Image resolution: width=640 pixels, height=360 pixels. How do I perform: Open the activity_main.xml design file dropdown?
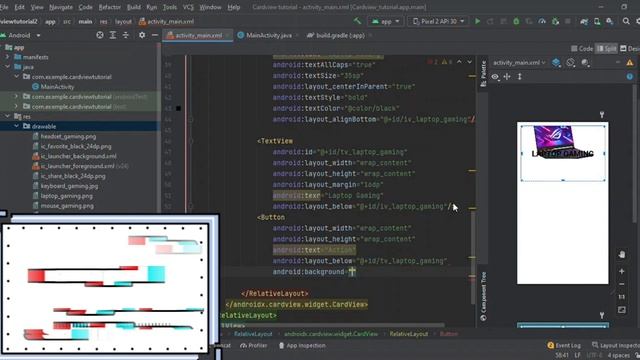519,62
